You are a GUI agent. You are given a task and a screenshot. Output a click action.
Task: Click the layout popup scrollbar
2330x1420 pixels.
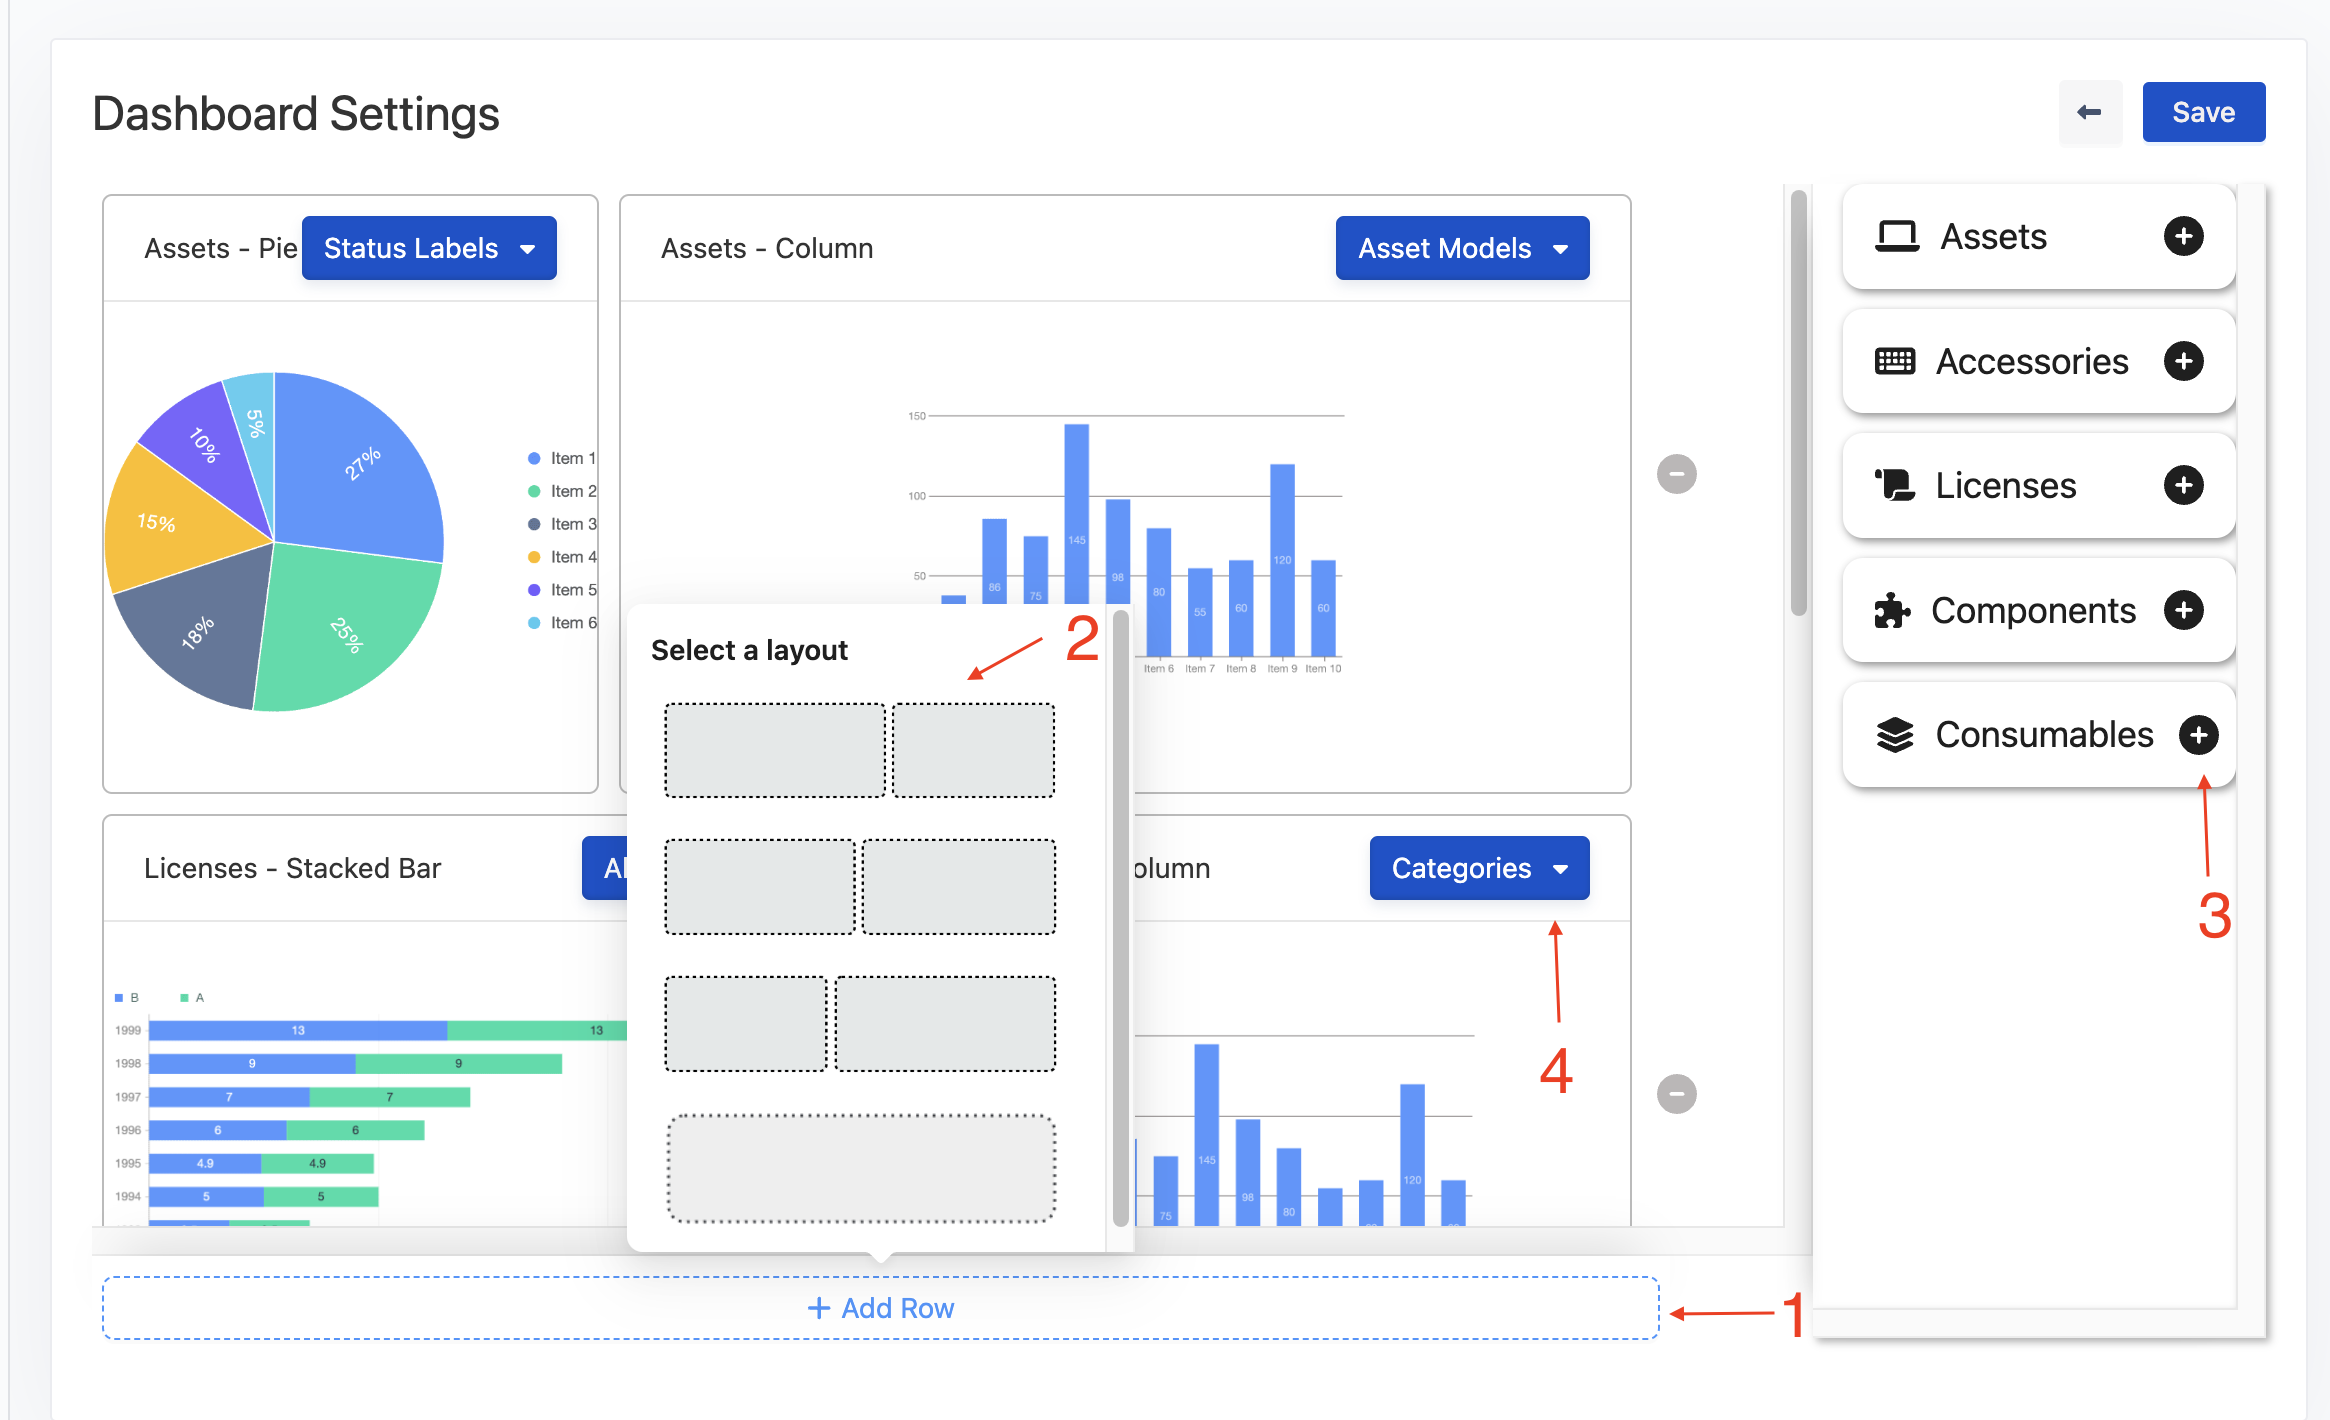coord(1120,918)
